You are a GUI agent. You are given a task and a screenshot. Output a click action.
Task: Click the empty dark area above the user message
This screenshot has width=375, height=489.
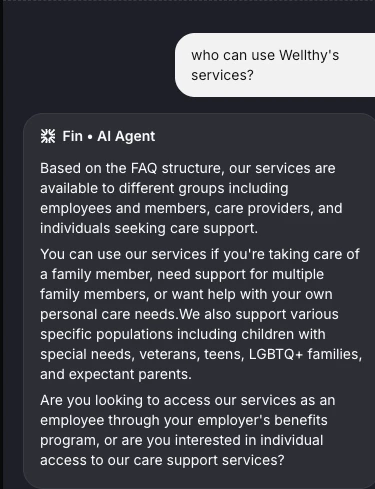(x=187, y=17)
